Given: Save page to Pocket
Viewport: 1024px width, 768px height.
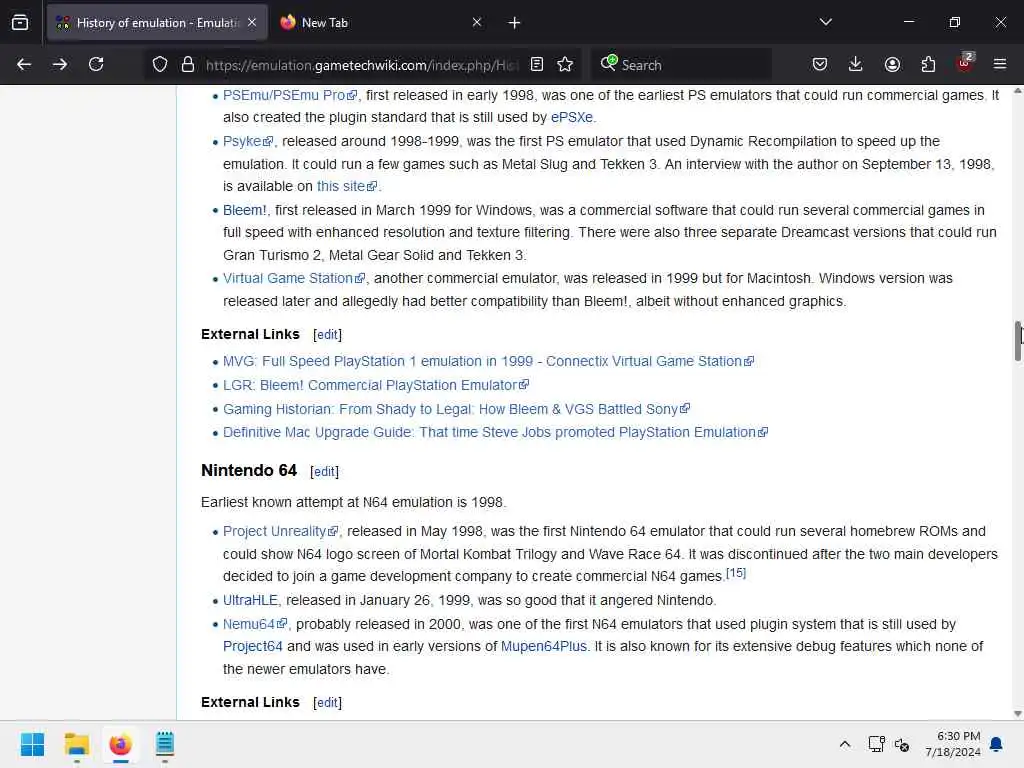Looking at the screenshot, I should 820,64.
